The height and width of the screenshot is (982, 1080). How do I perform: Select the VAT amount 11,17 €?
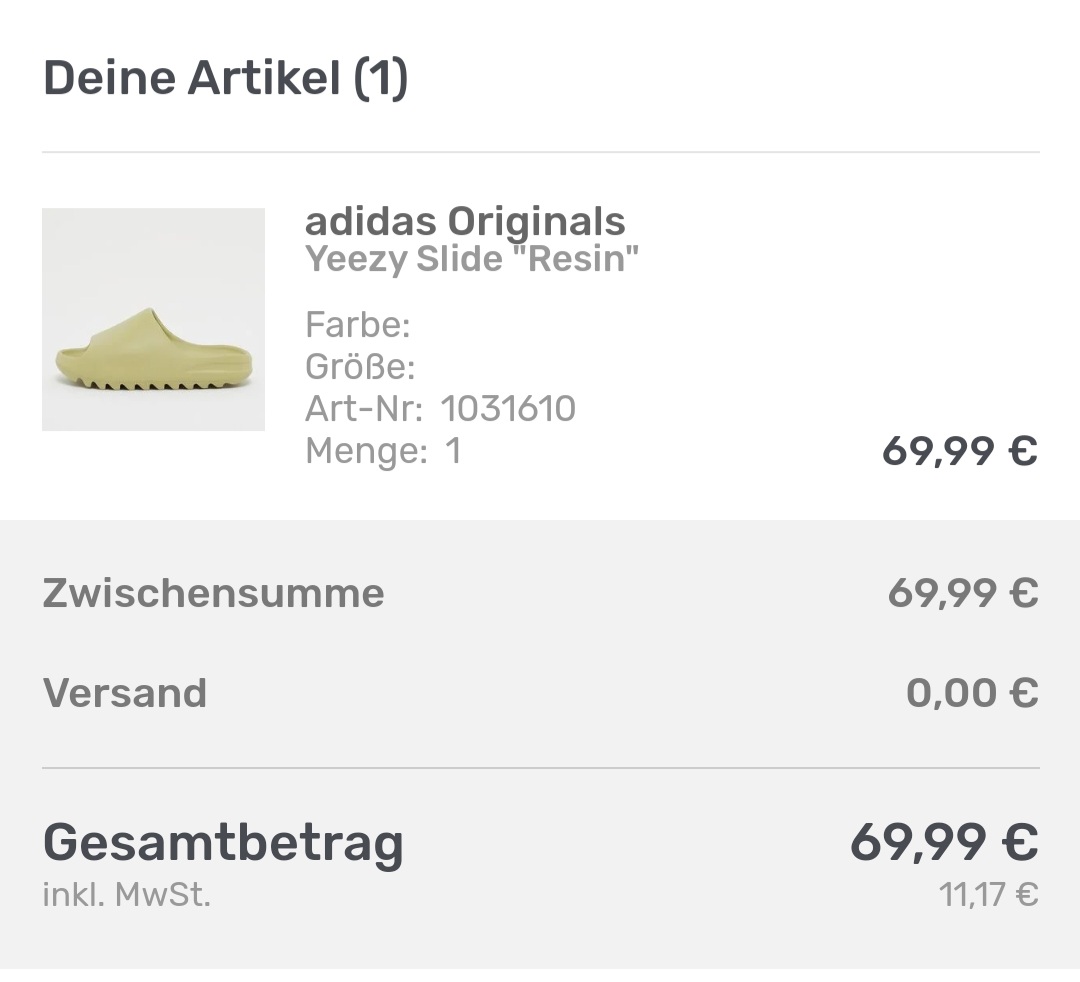pyautogui.click(x=988, y=894)
